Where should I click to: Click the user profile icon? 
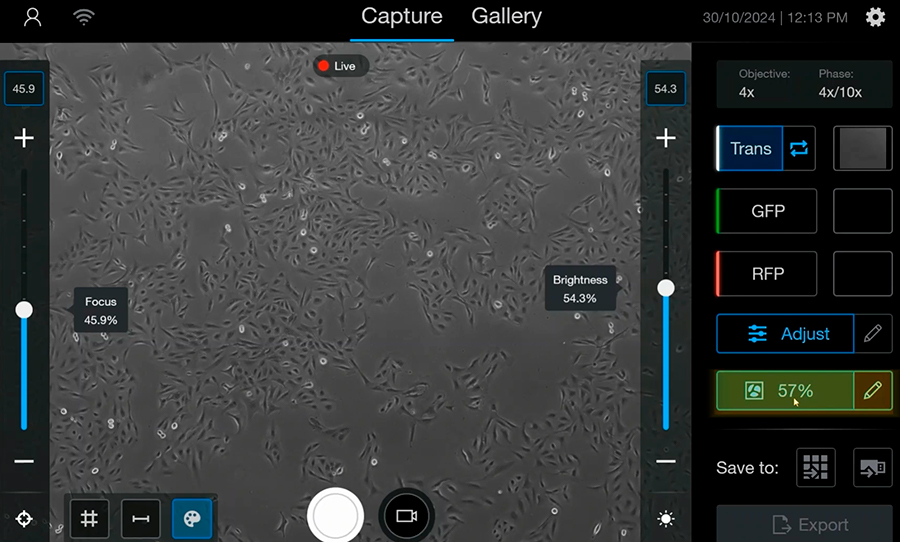click(33, 17)
